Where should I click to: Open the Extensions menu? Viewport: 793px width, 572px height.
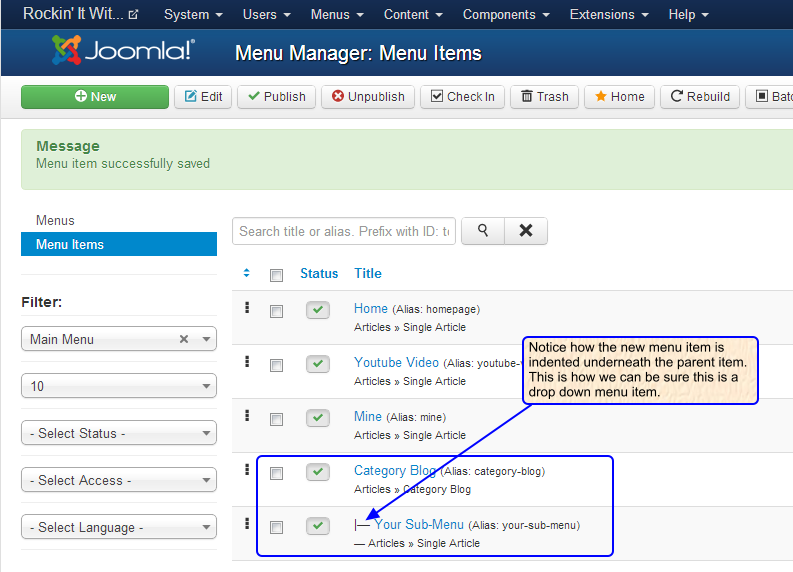click(609, 15)
